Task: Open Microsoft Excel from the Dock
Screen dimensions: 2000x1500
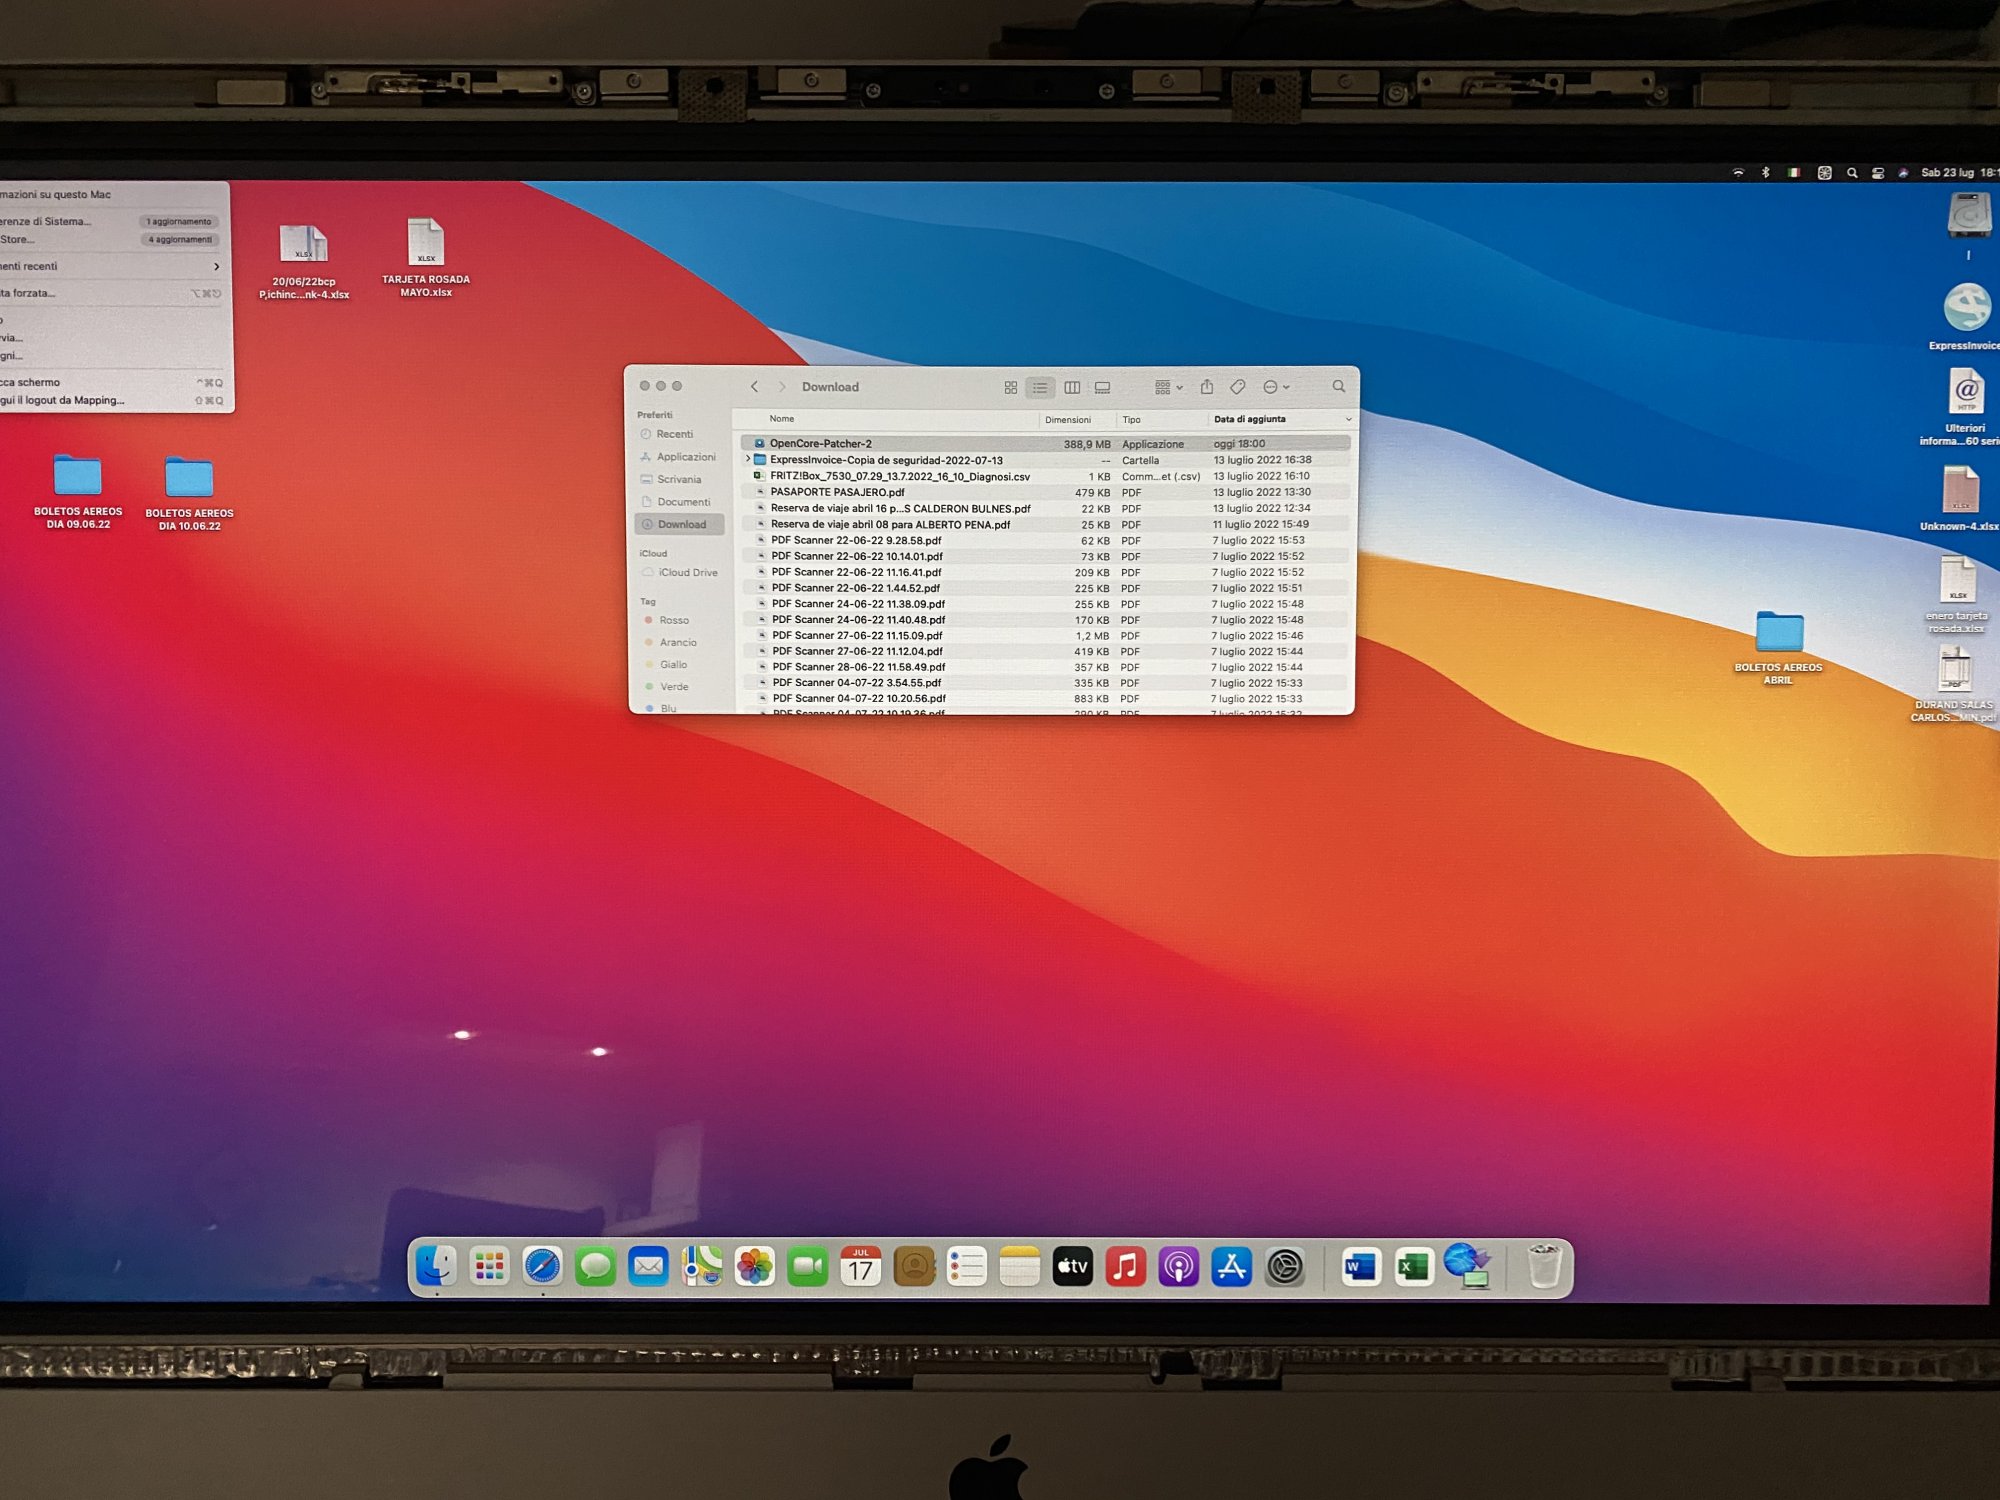Action: pos(1413,1268)
